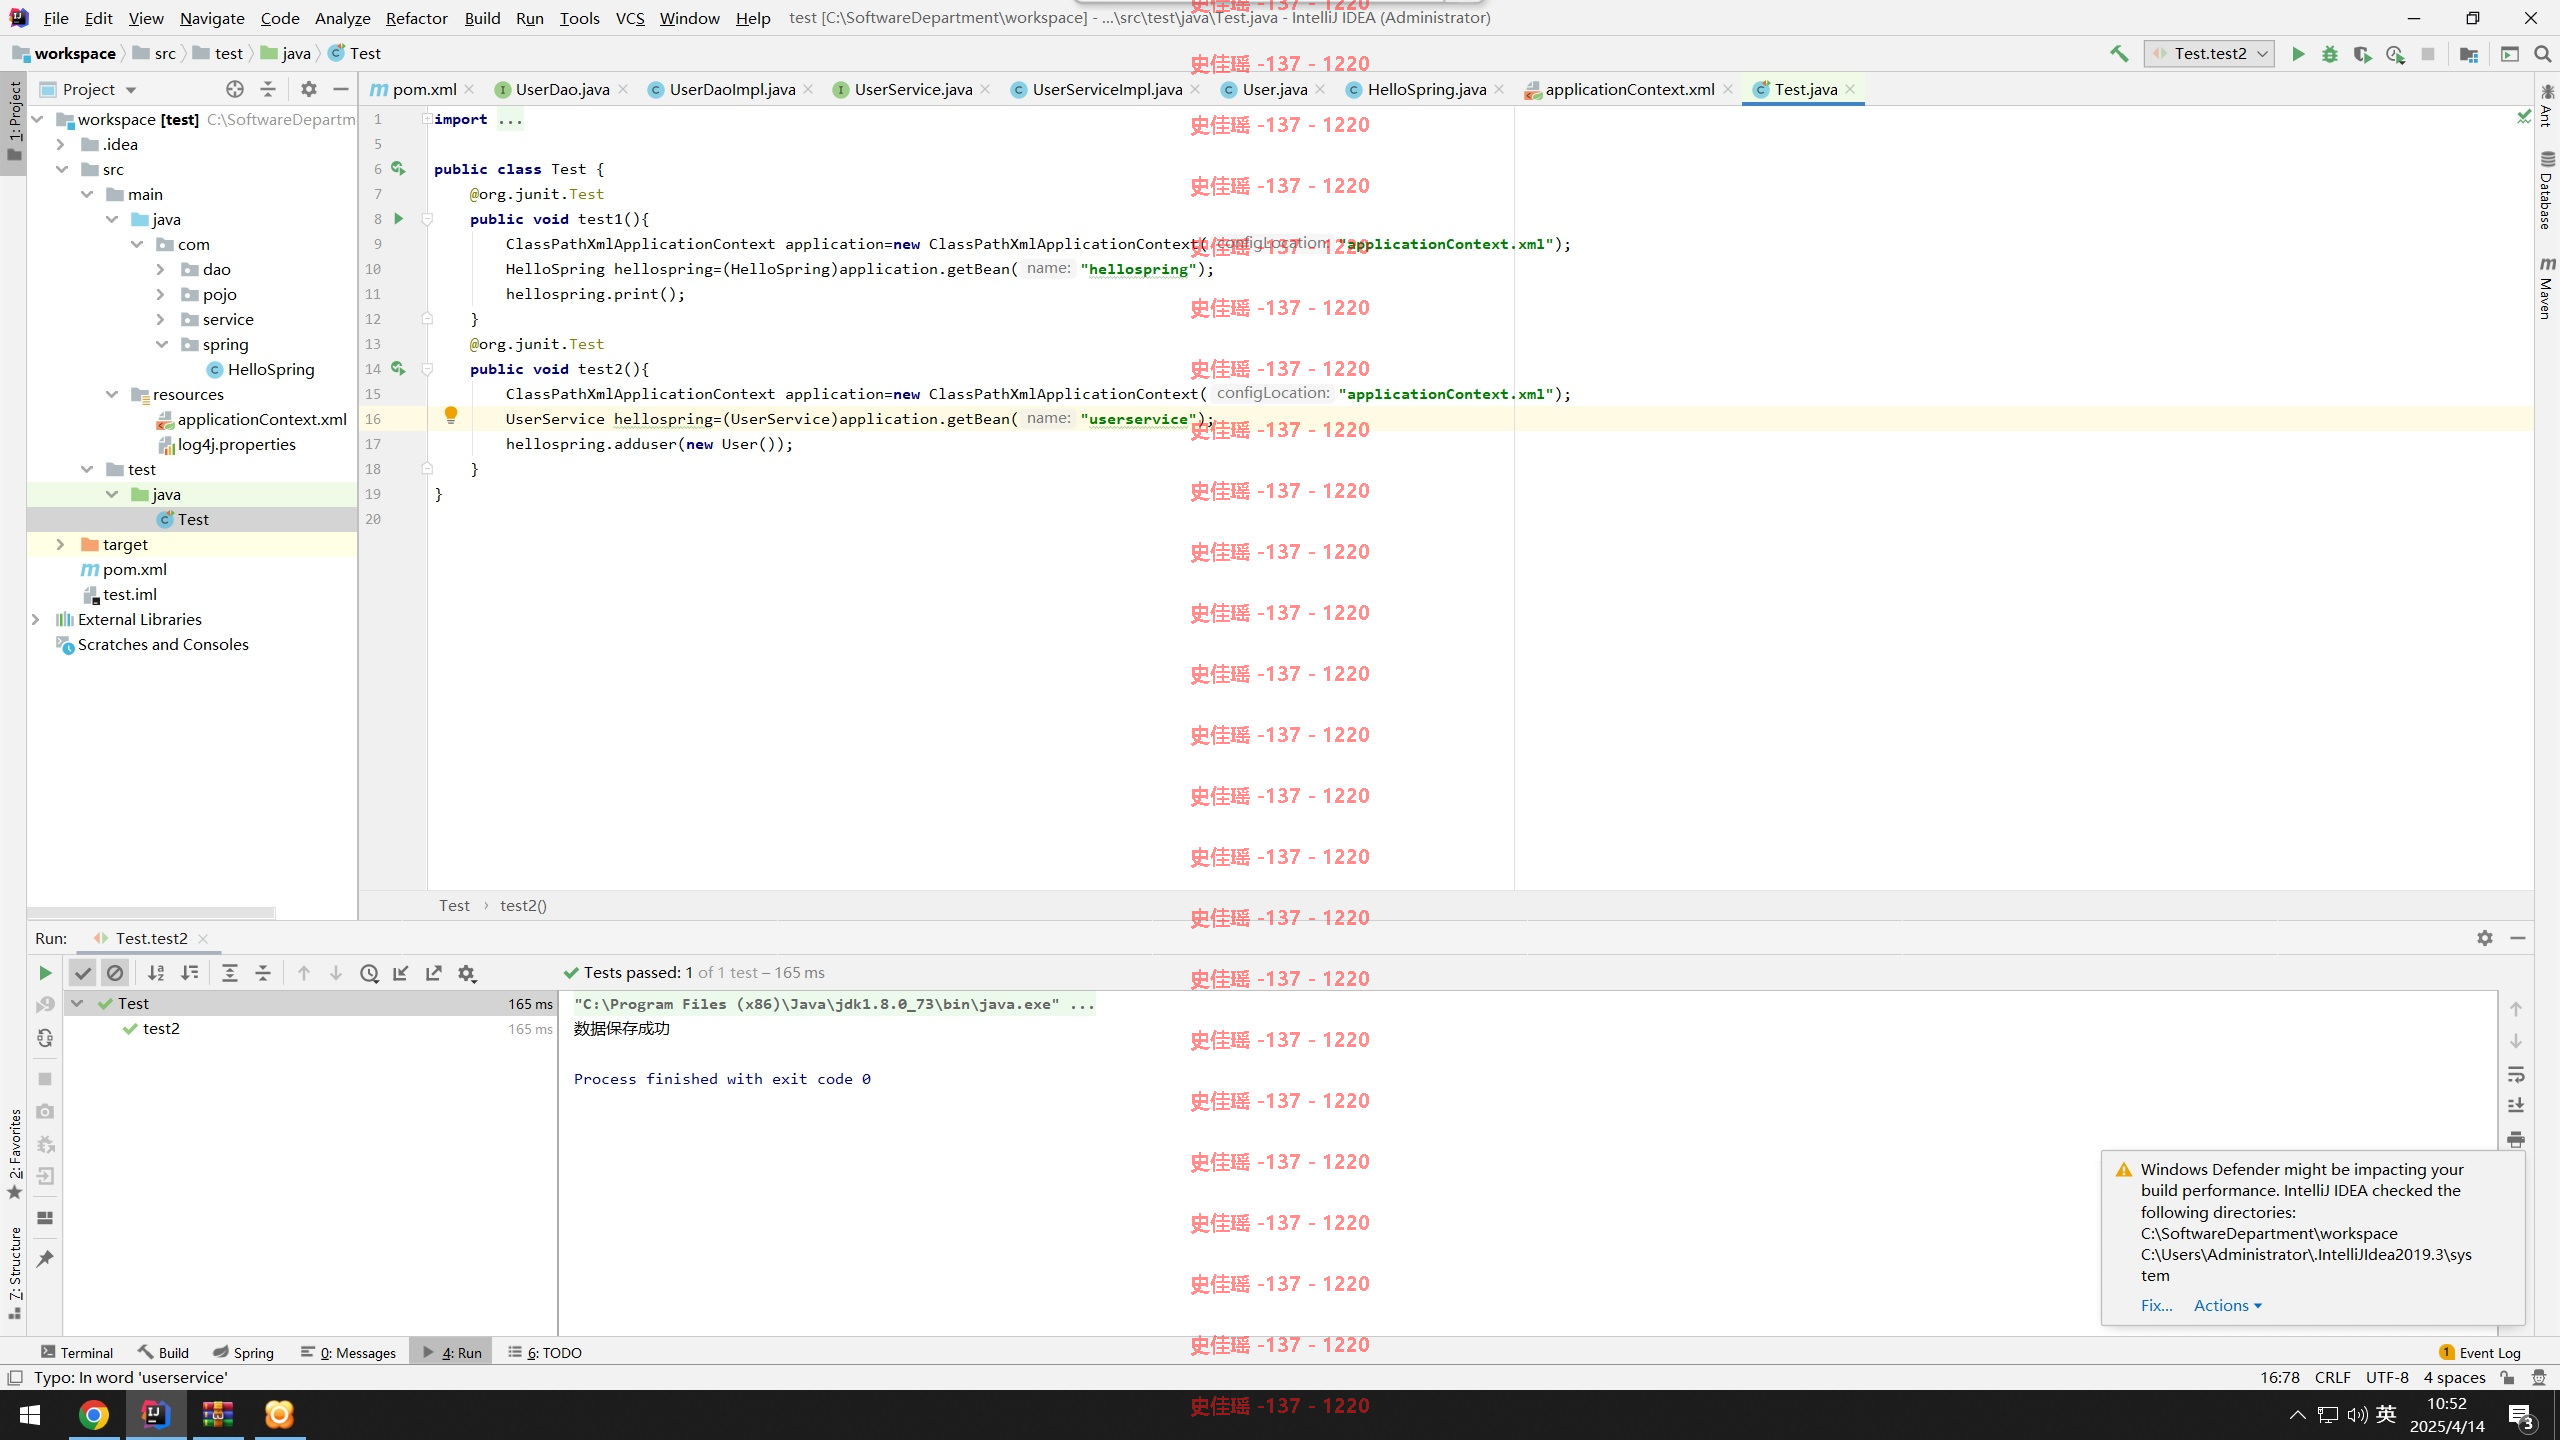Open test runner settings gear
2560x1440 pixels.
point(467,973)
